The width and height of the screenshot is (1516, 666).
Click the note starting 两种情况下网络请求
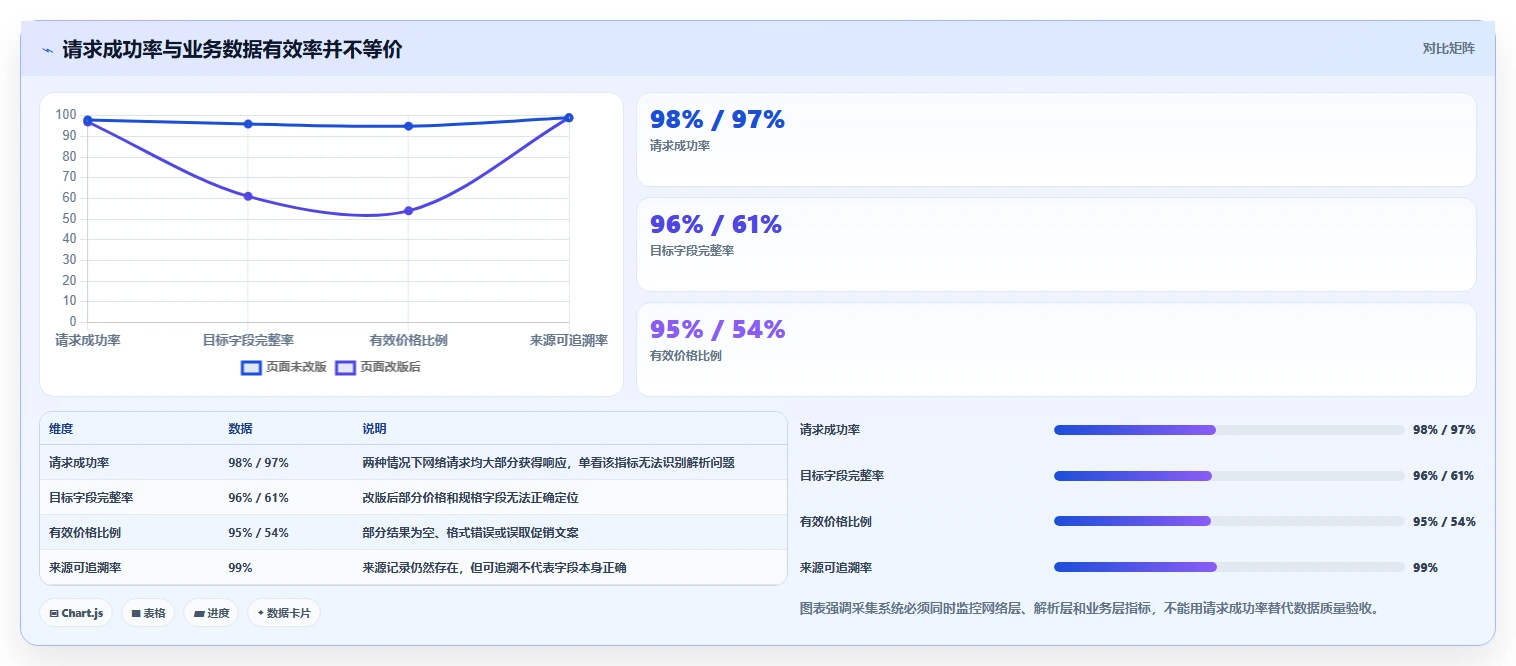[x=548, y=463]
